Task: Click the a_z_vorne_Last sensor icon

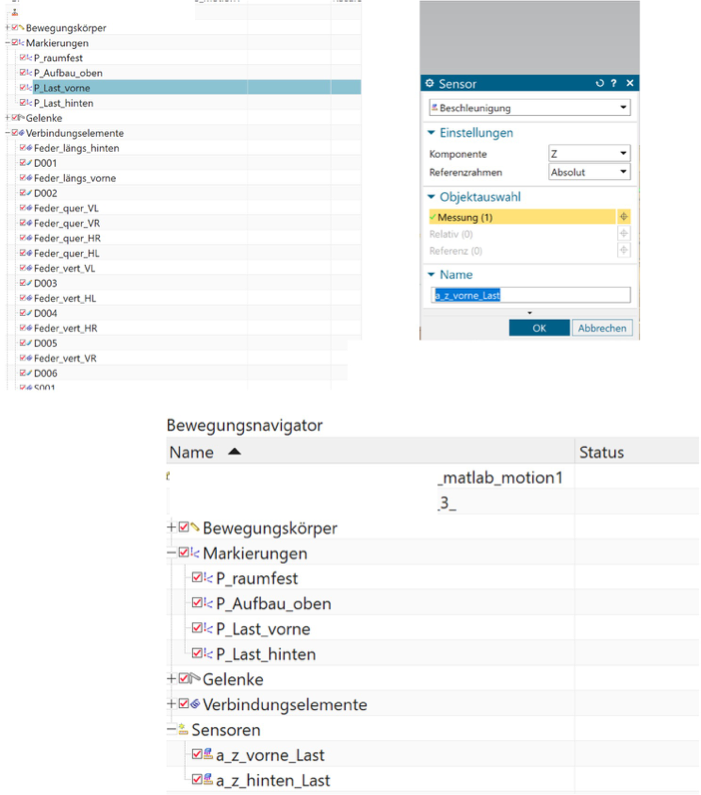Action: 208,754
